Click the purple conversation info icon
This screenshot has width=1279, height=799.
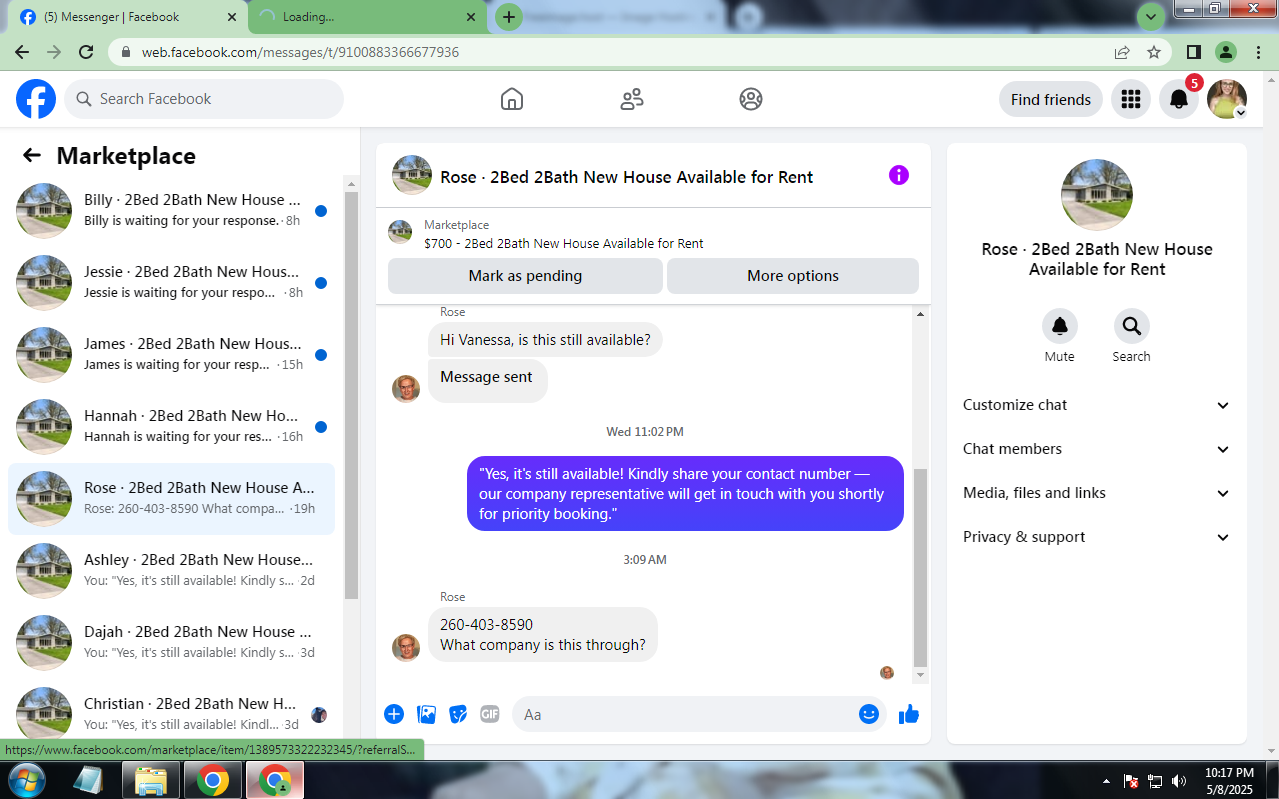point(899,176)
